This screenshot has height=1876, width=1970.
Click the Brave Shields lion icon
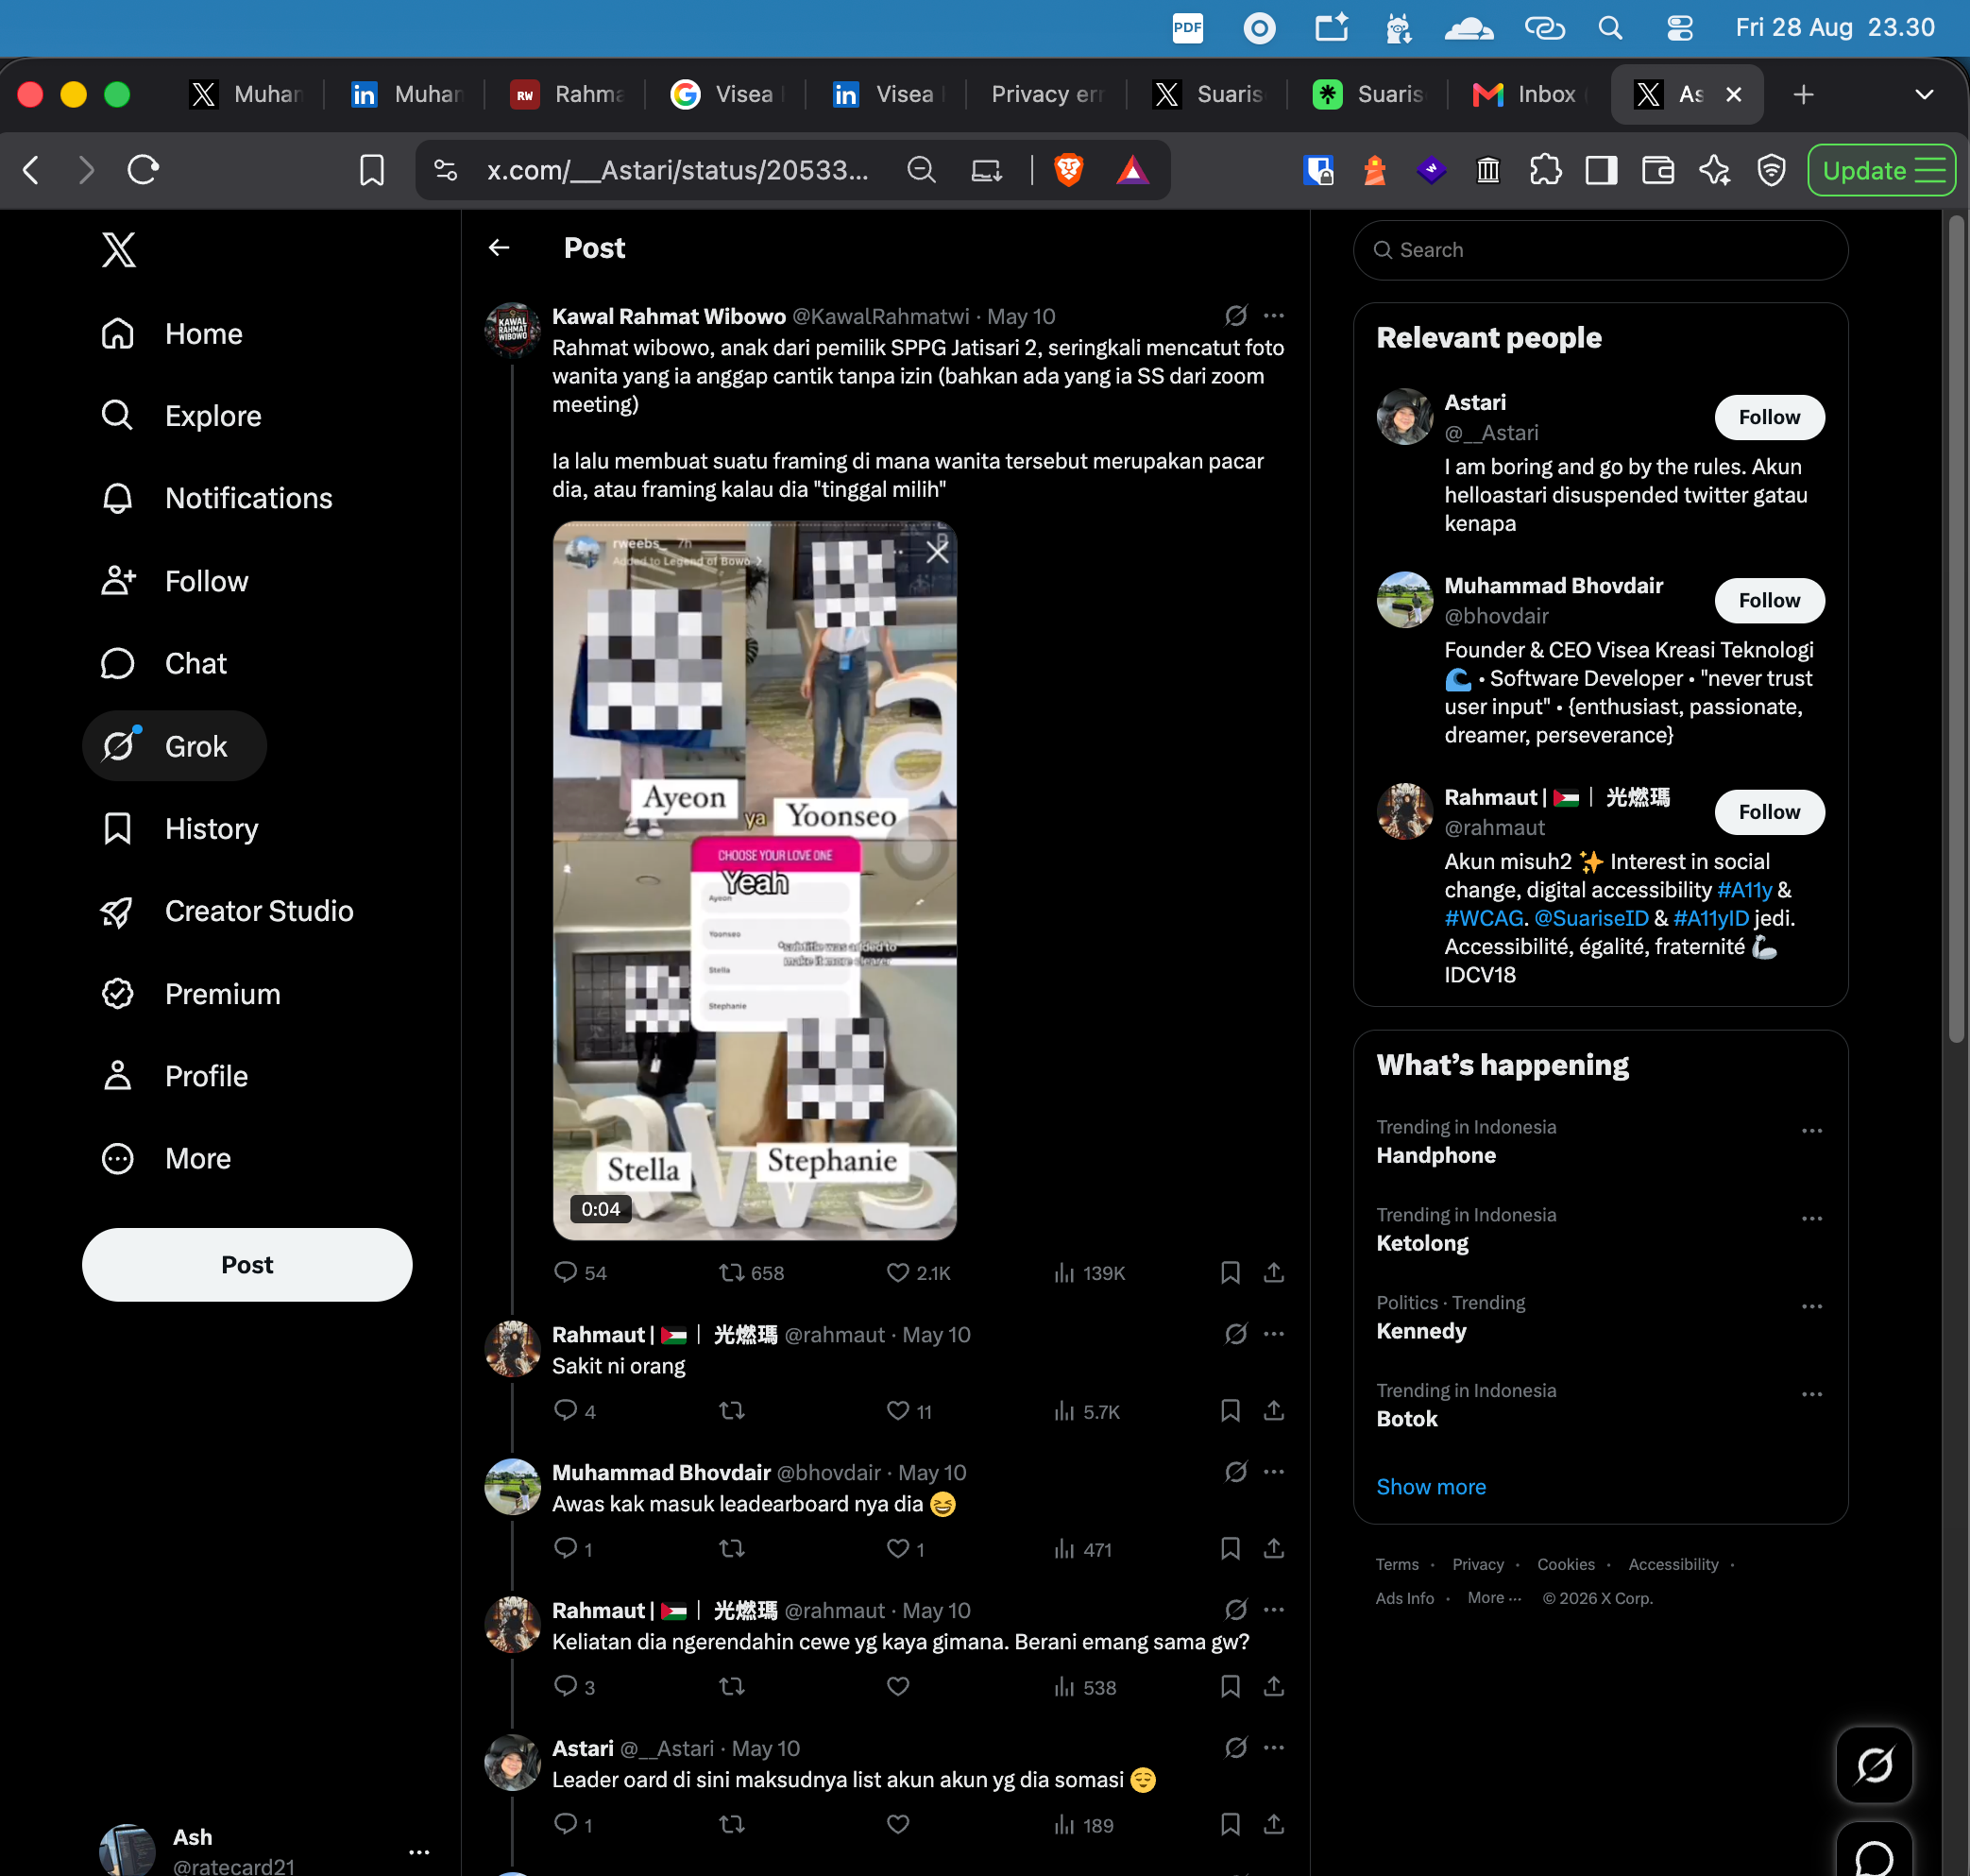(1068, 170)
